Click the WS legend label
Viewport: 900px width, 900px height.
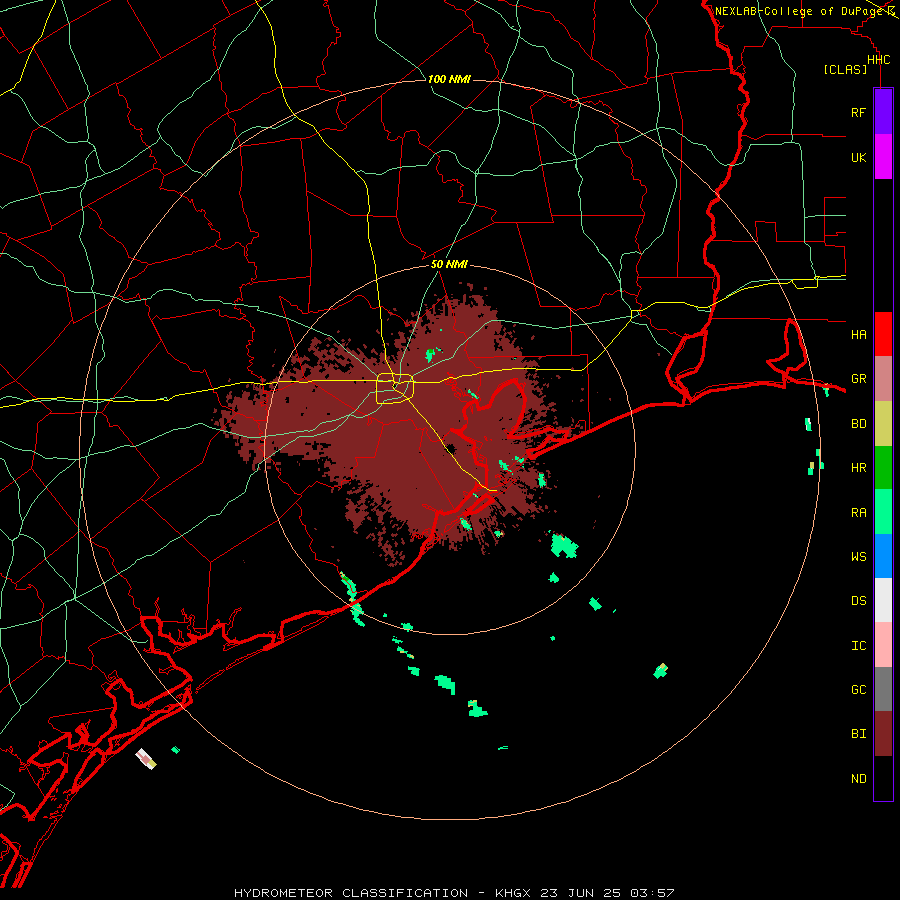point(858,557)
